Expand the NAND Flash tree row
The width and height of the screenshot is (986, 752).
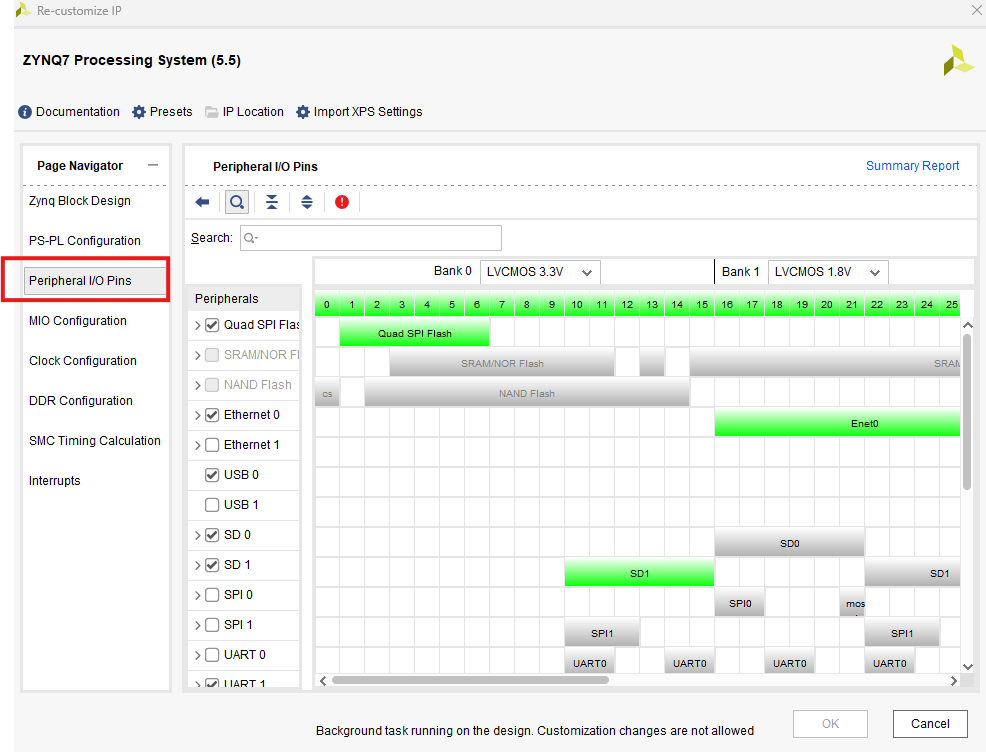[197, 385]
